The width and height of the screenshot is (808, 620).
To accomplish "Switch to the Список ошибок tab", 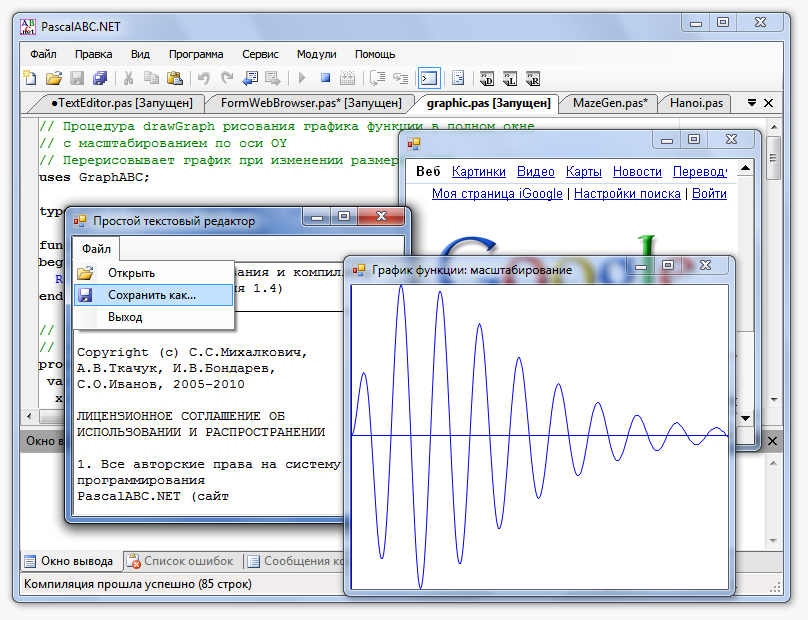I will (187, 561).
